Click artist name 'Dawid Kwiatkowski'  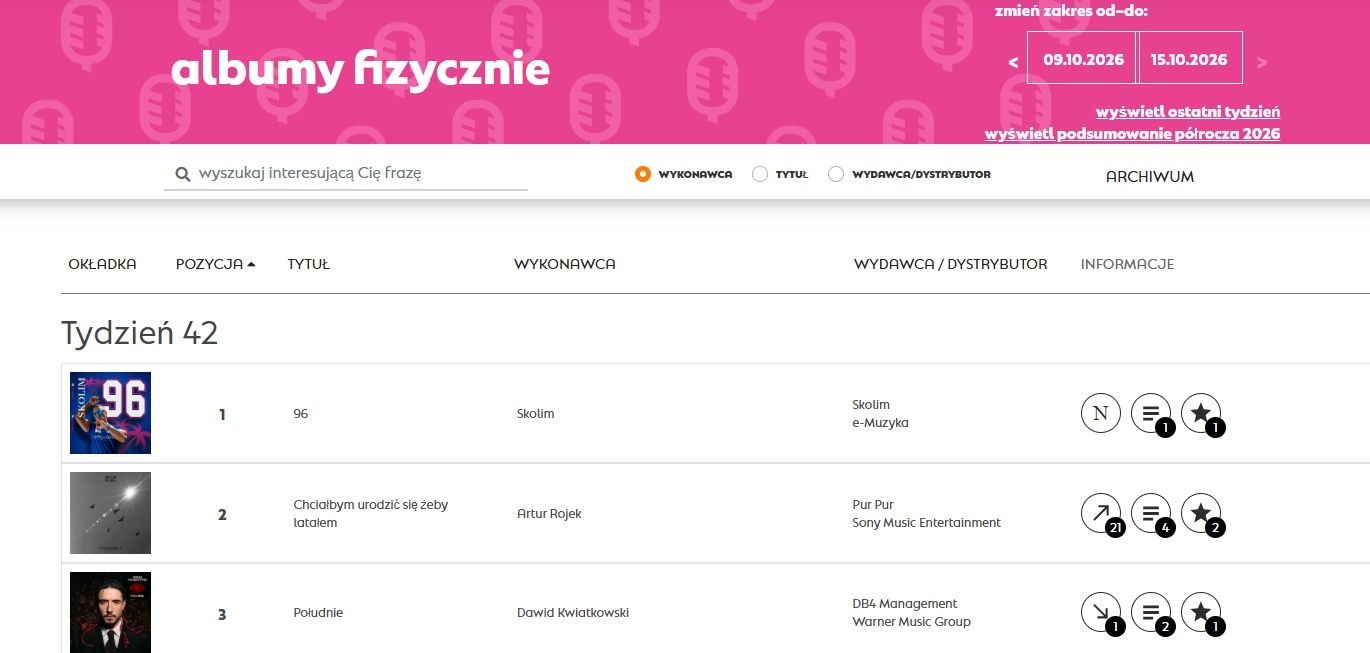(x=573, y=612)
